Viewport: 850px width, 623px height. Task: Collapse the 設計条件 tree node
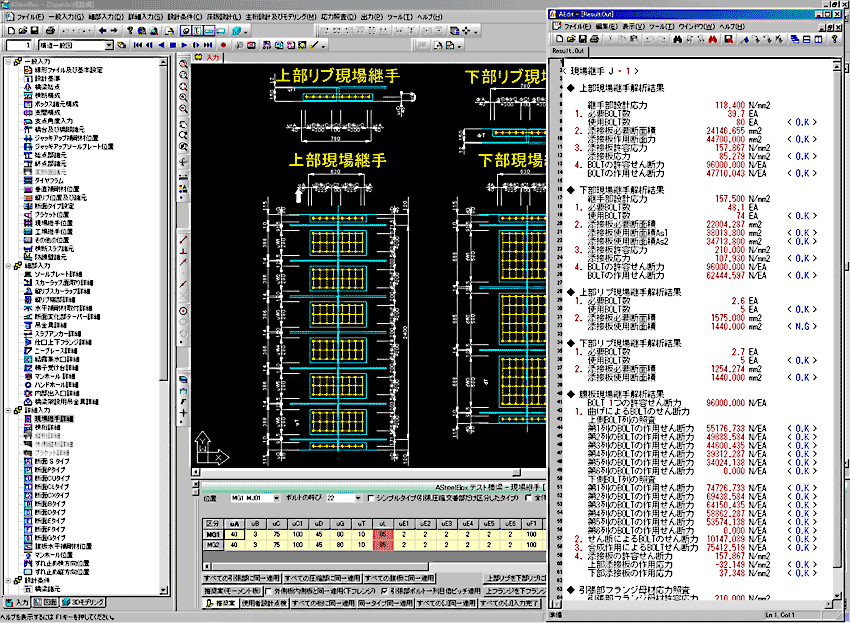[x=9, y=580]
